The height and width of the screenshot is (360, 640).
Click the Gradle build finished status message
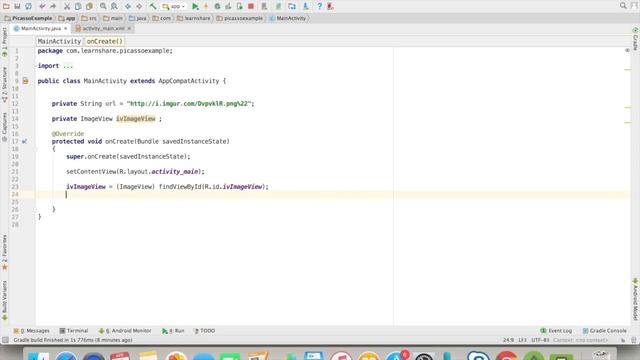click(73, 340)
